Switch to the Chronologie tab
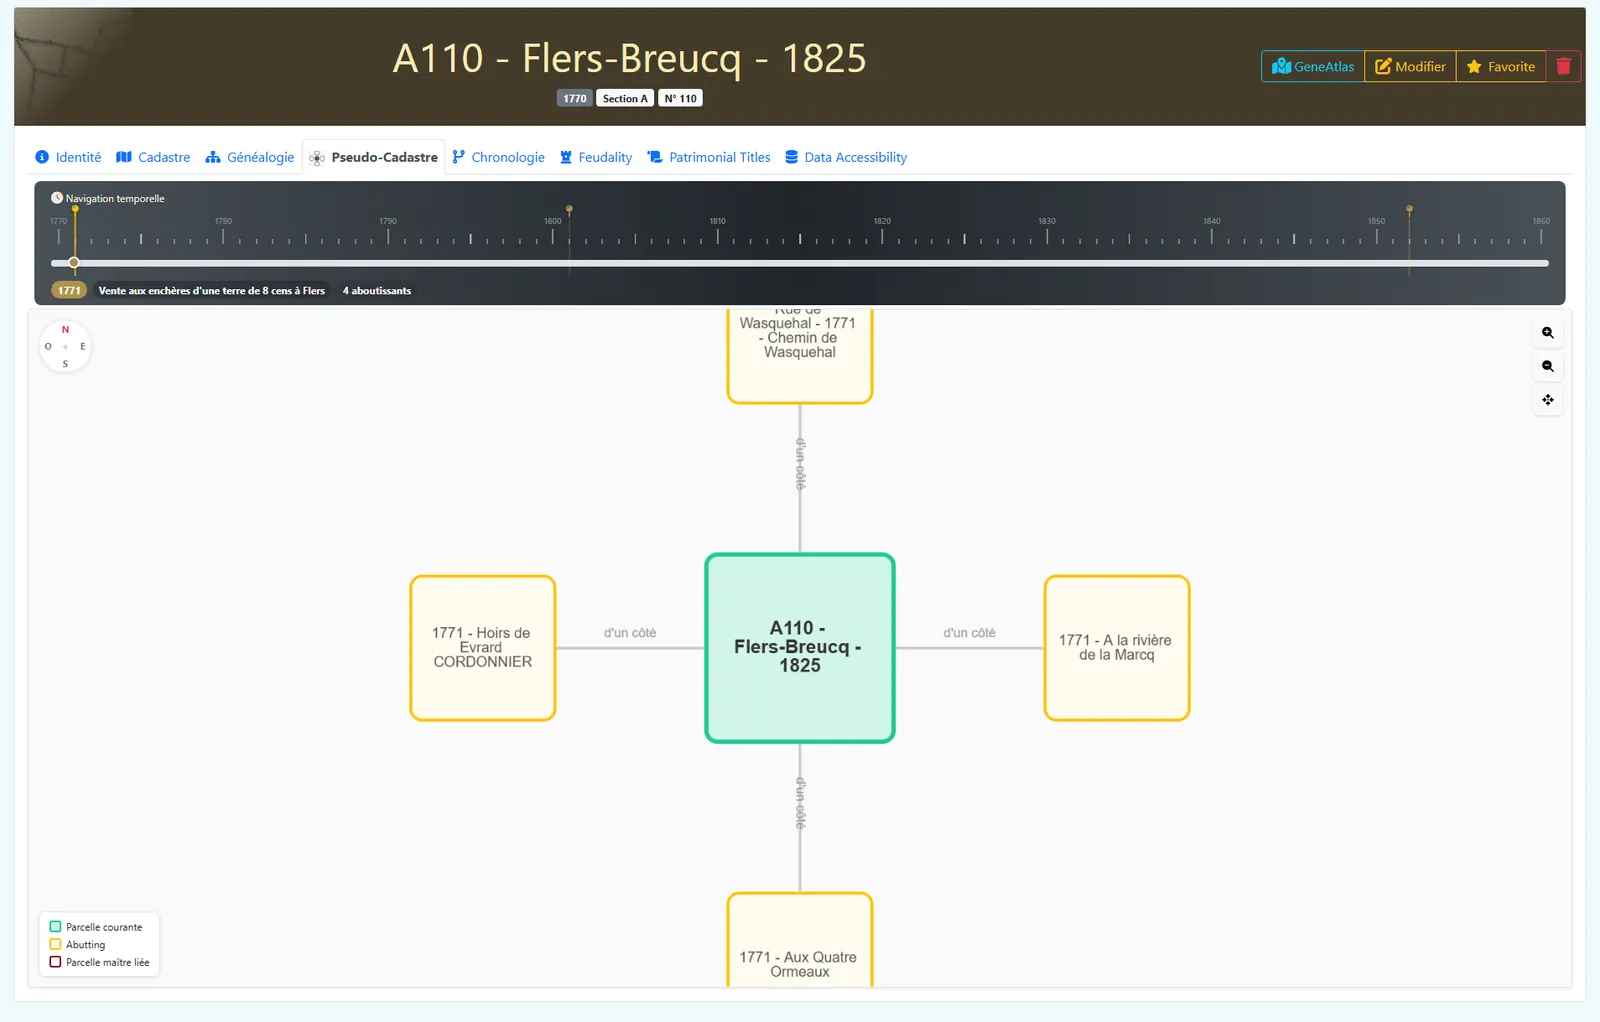The width and height of the screenshot is (1600, 1022). click(498, 157)
